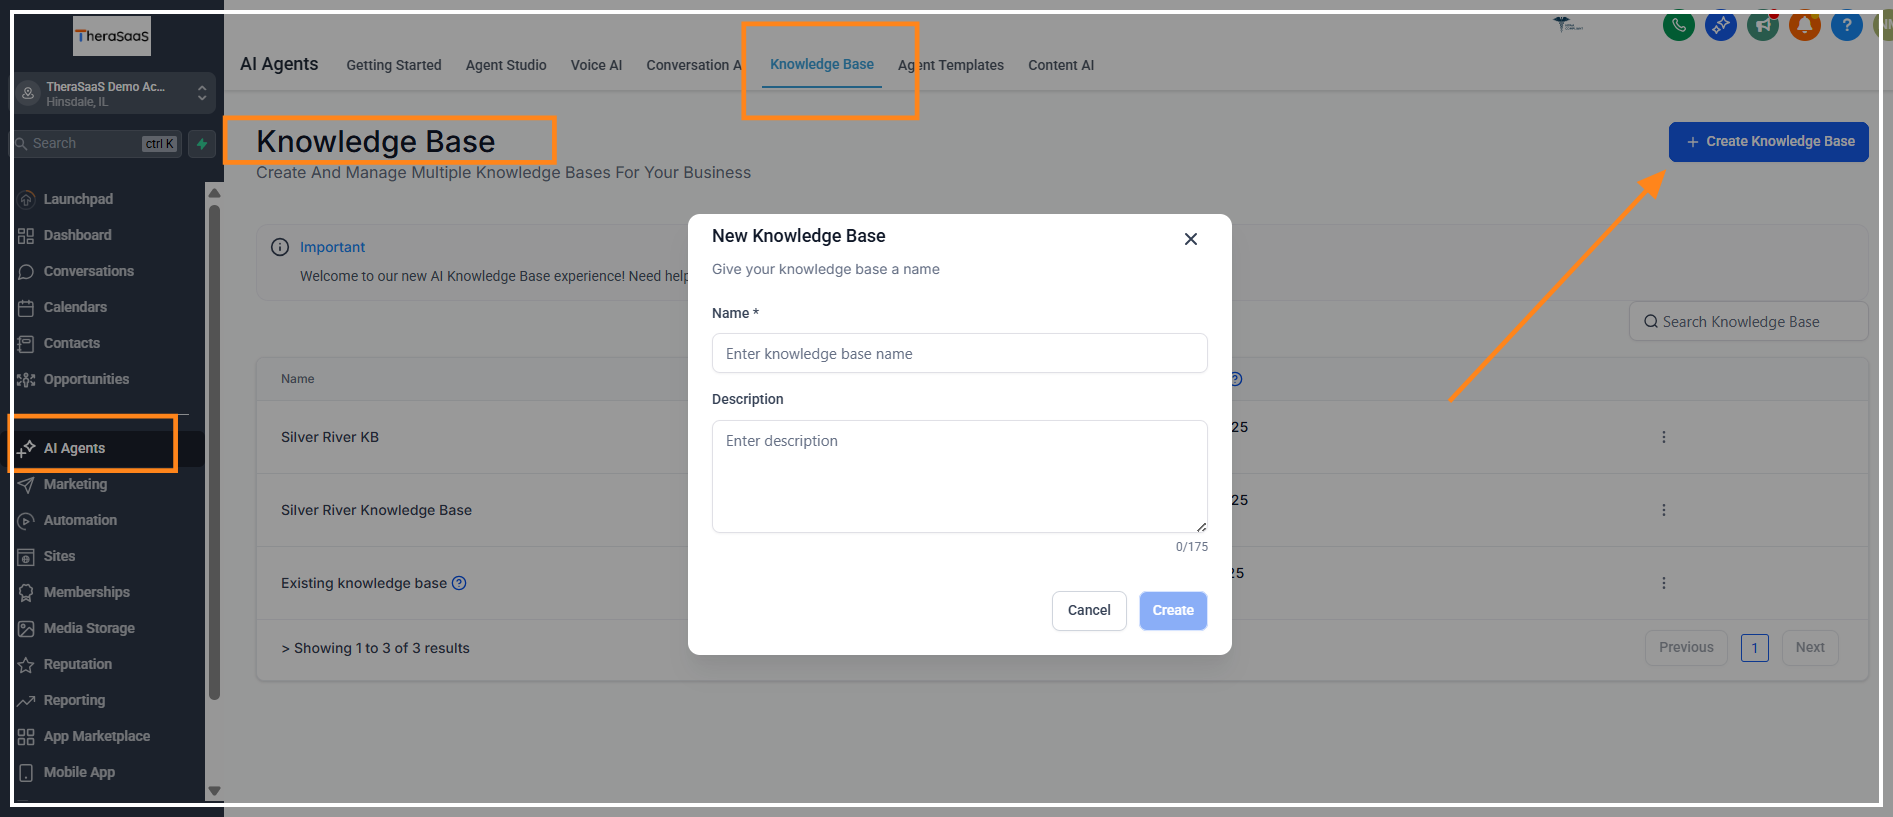The height and width of the screenshot is (817, 1893).
Task: Click the sidebar Search box
Action: pos(98,144)
